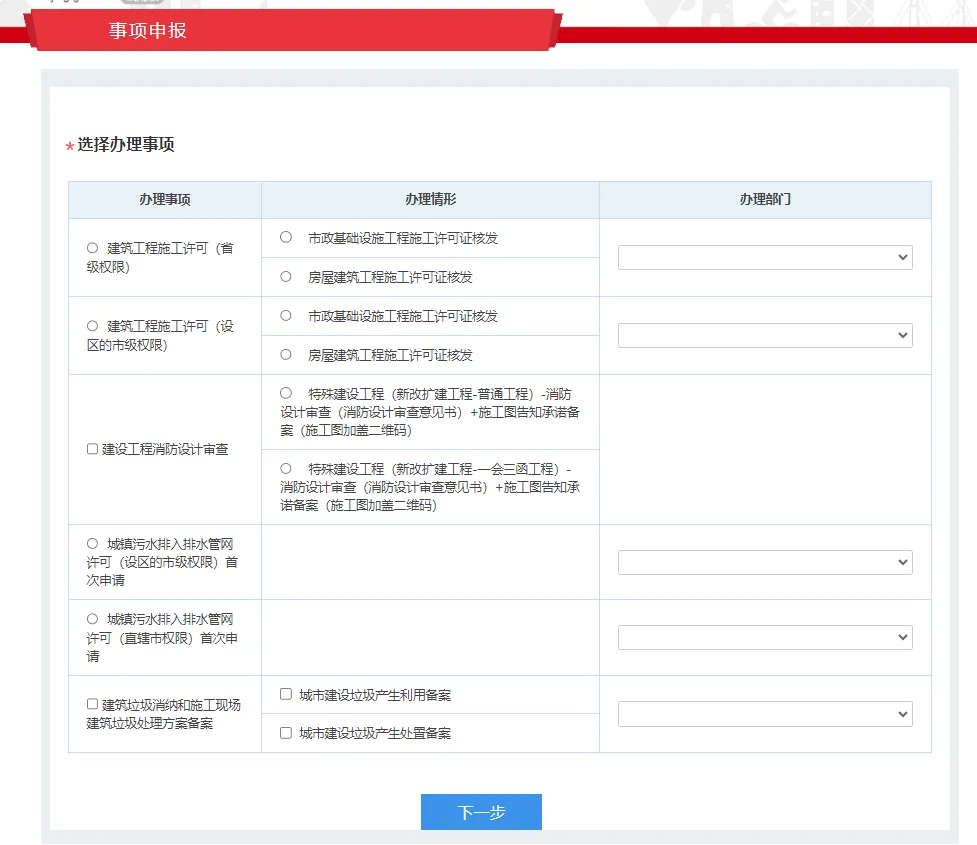Image resolution: width=977 pixels, height=845 pixels.
Task: Tick 建筑垃圾消纳和施工现场建筑垃圾处理方案备案 checkbox
Action: (93, 704)
